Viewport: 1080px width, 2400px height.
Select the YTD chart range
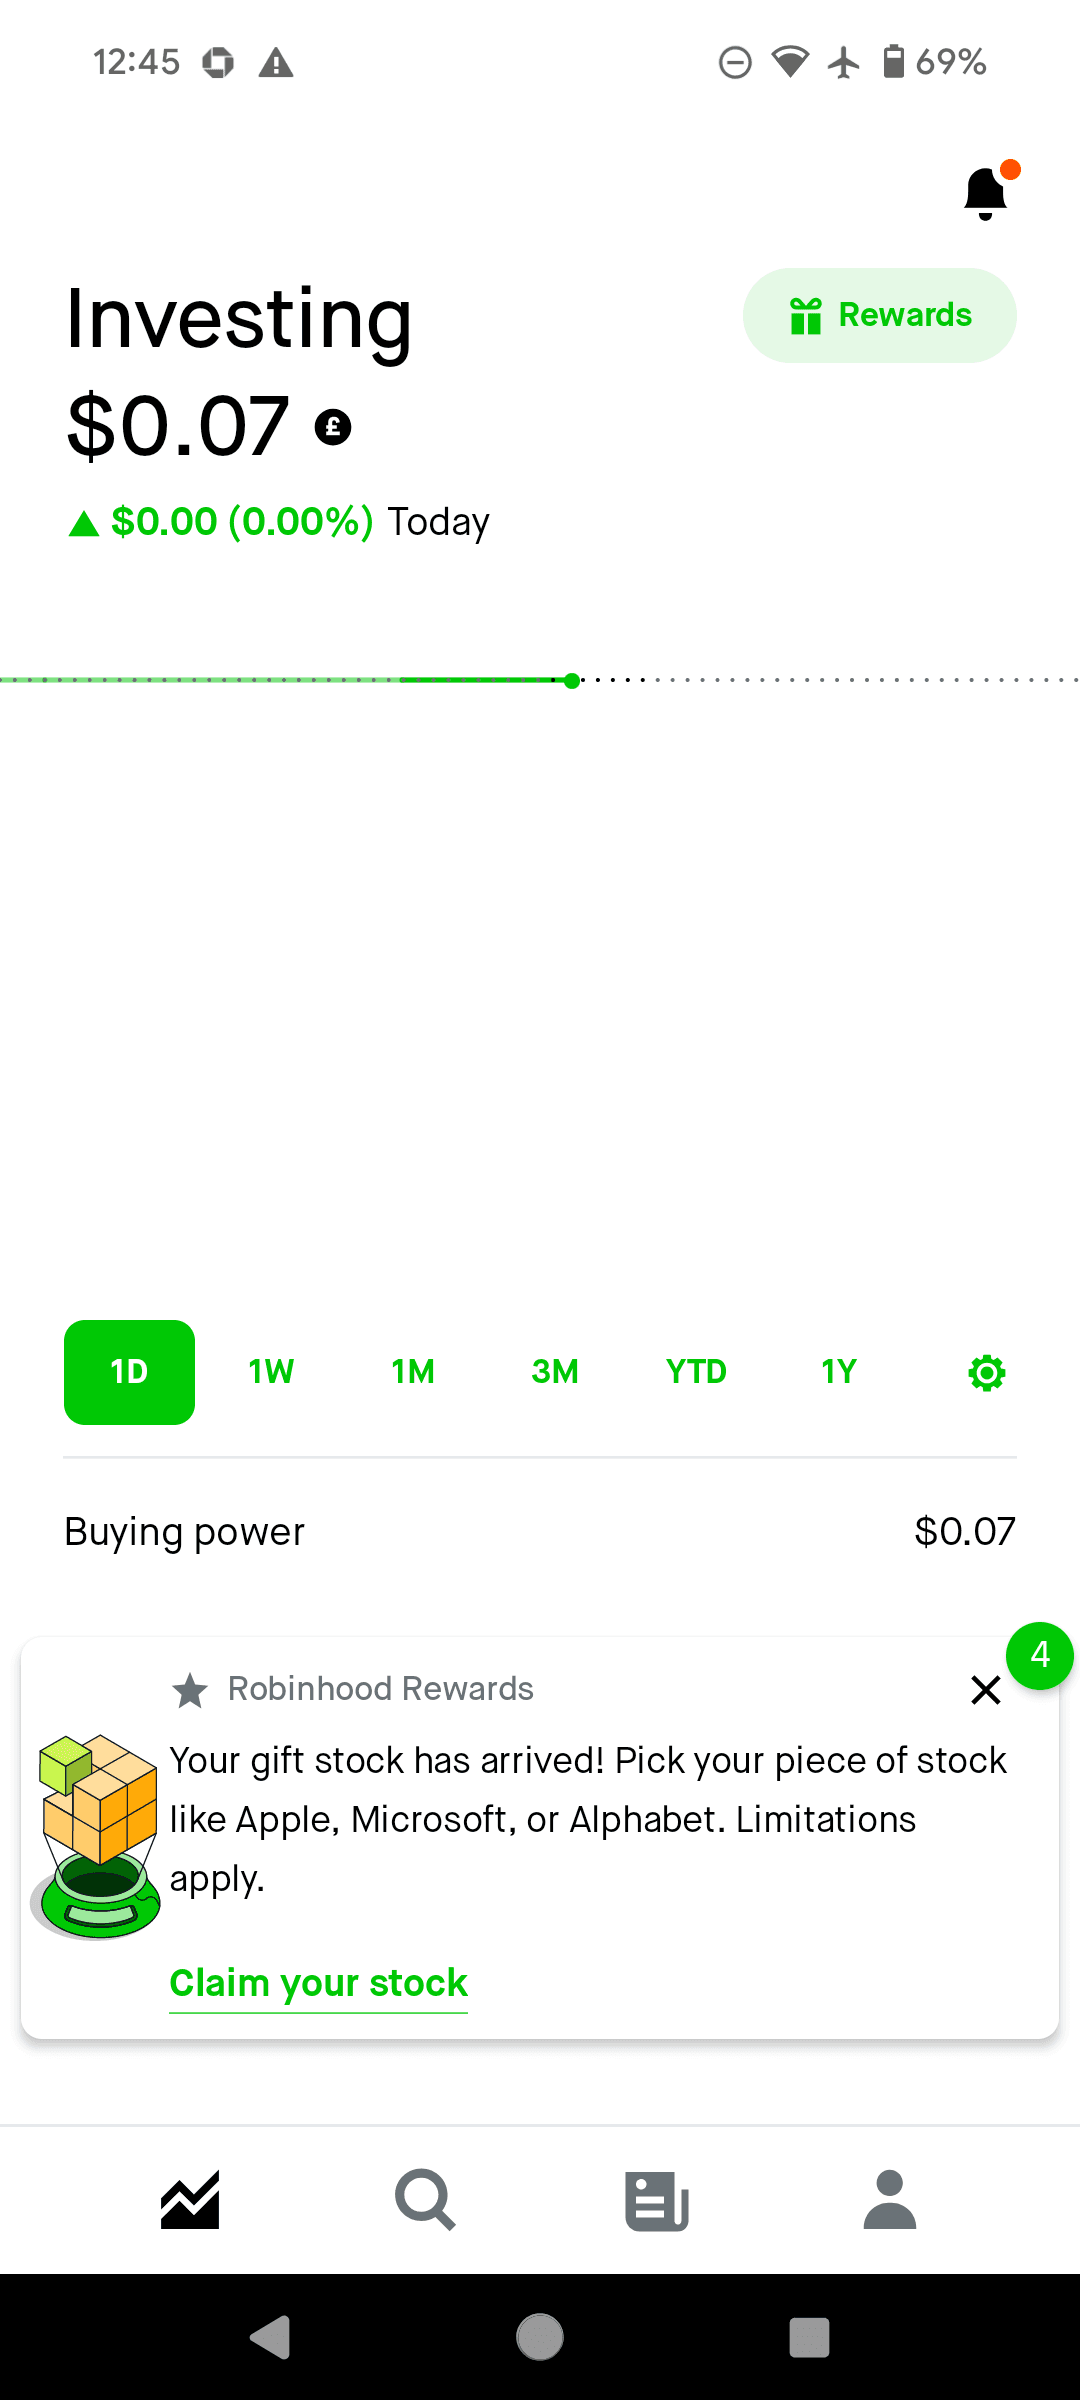pos(696,1372)
